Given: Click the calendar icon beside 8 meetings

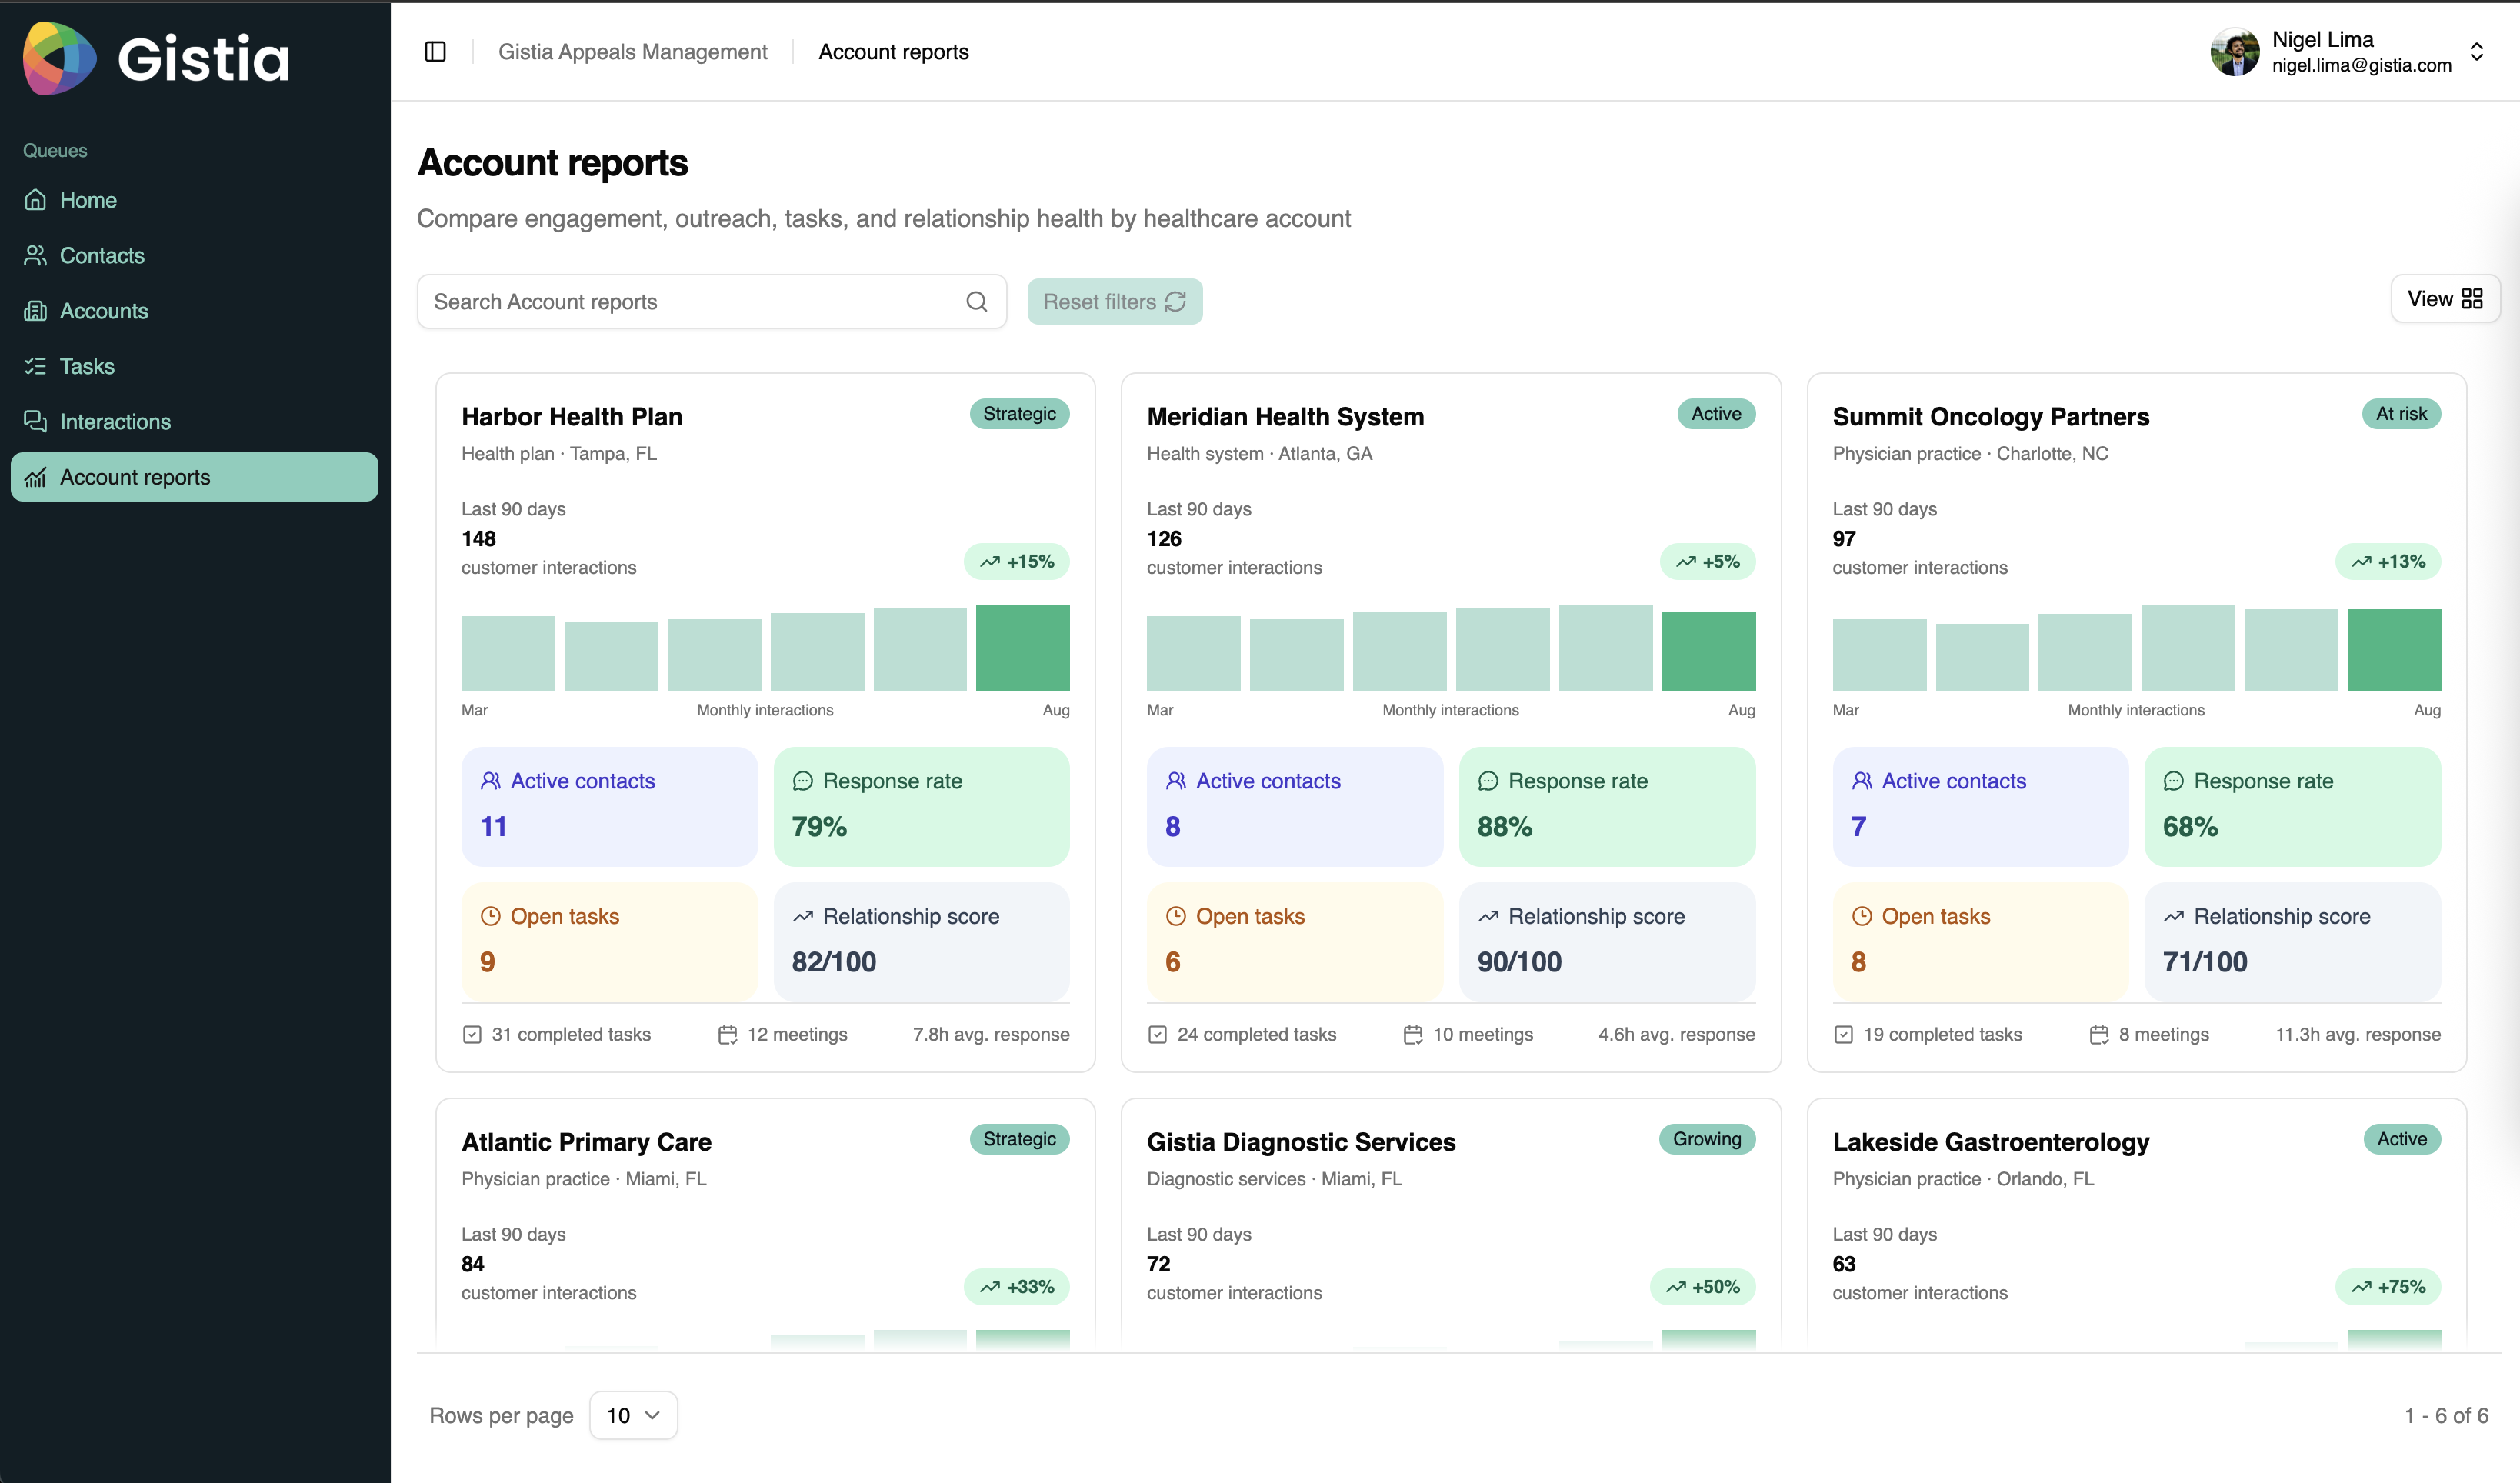Looking at the screenshot, I should pos(2099,1034).
